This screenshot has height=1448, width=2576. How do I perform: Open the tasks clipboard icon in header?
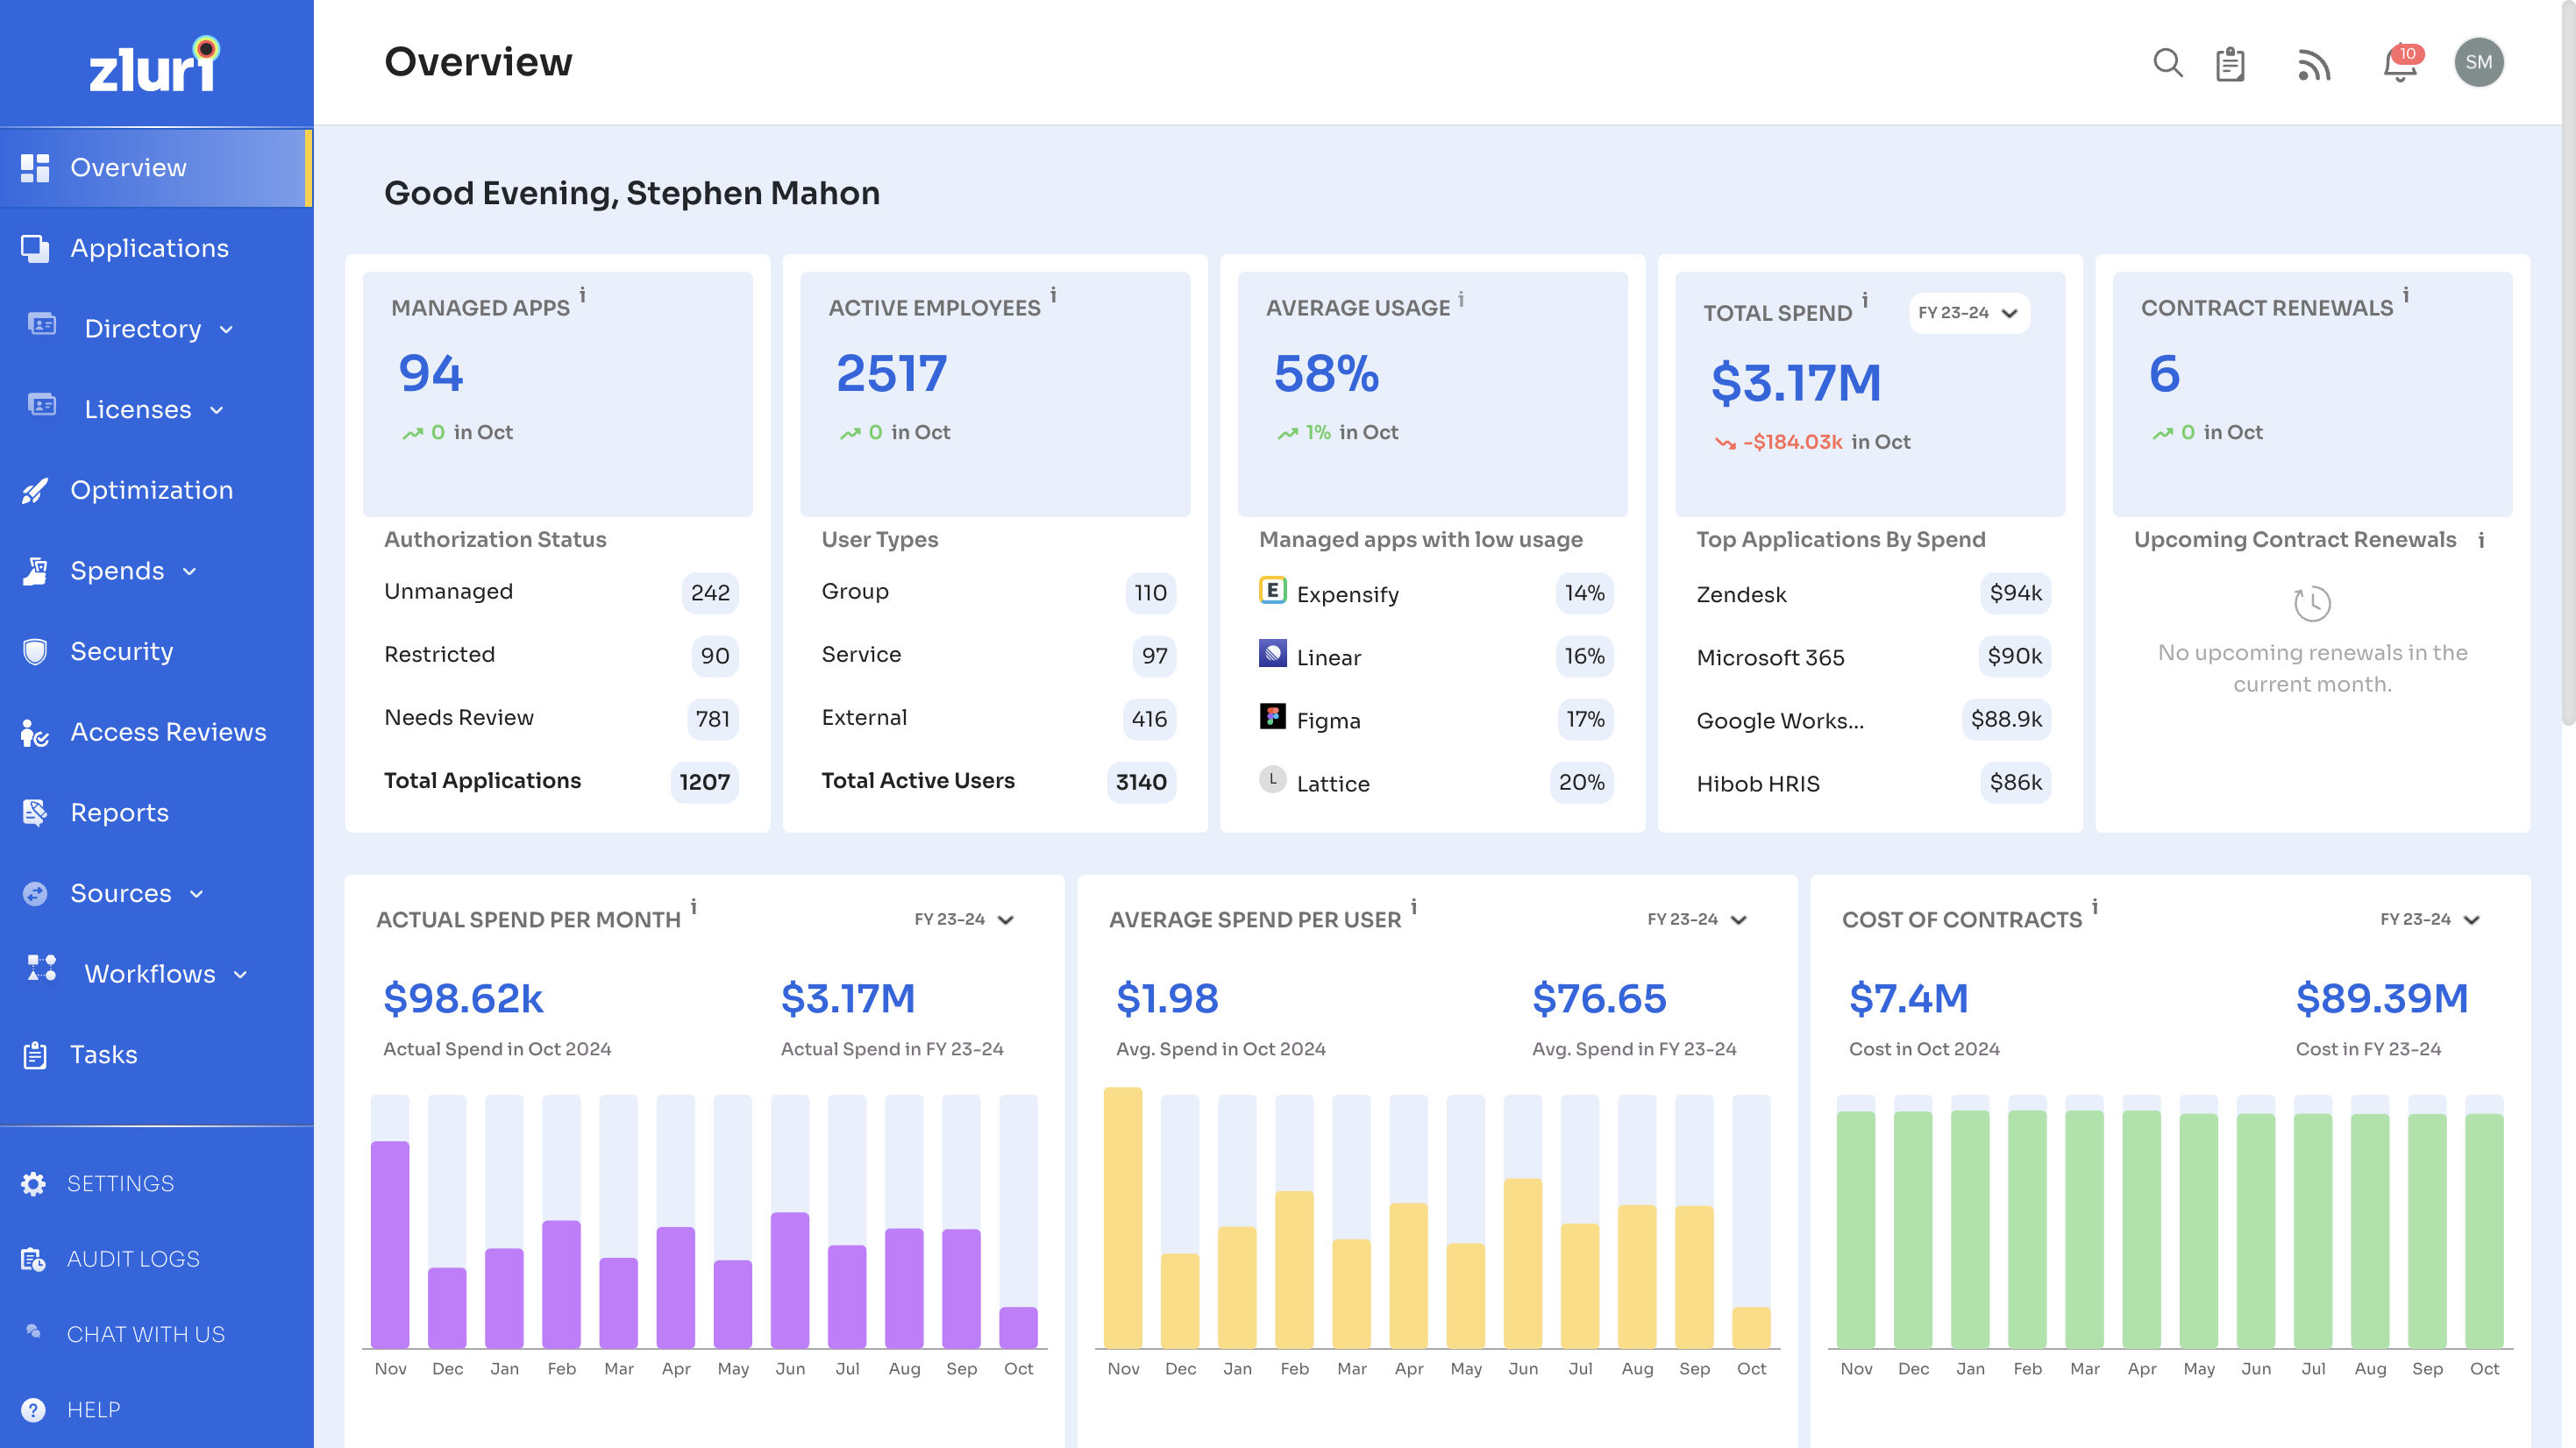[x=2230, y=64]
